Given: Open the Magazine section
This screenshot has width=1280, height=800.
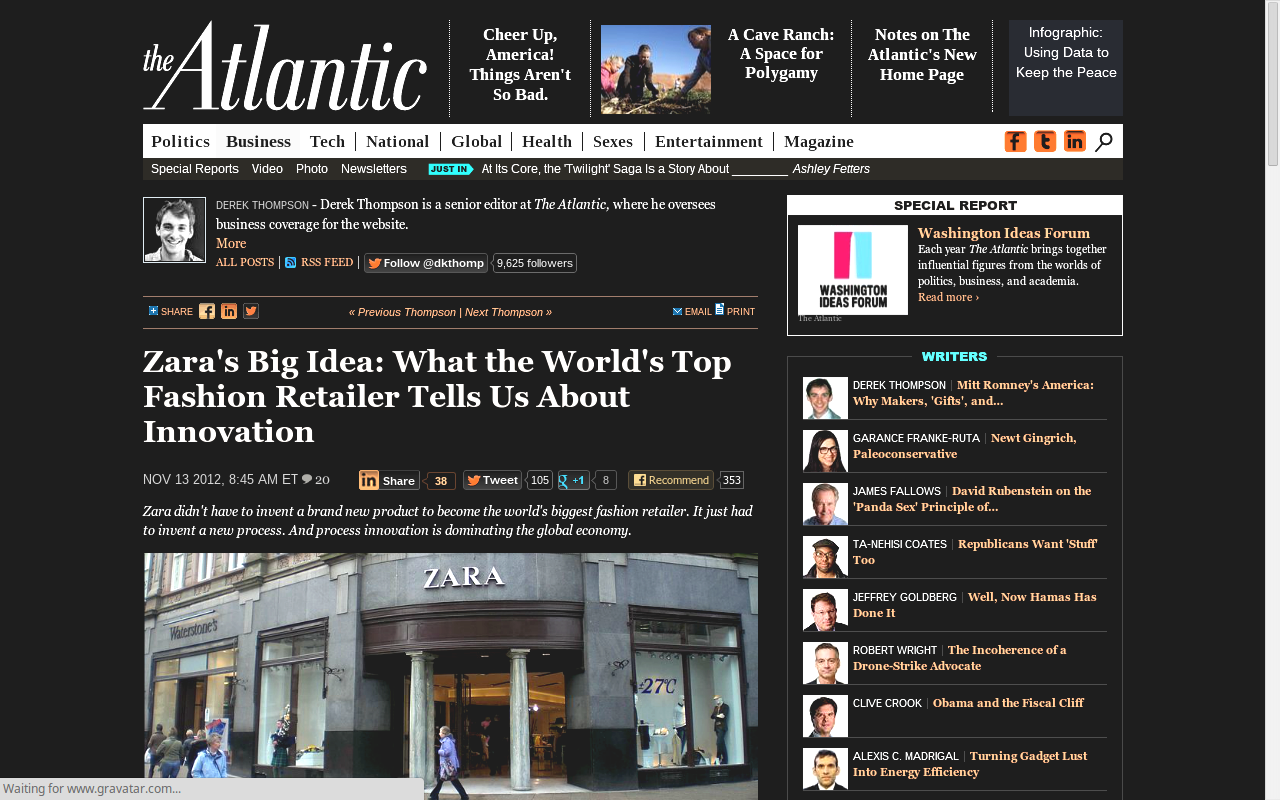Looking at the screenshot, I should [x=819, y=141].
